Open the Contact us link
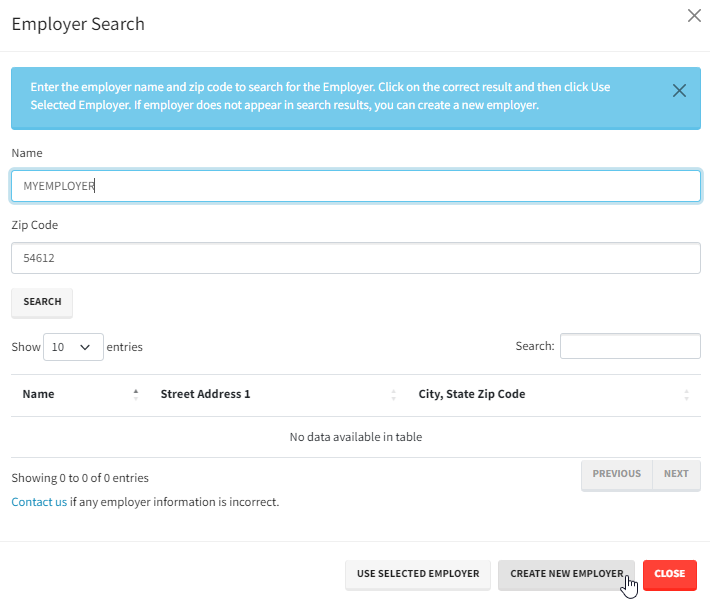The width and height of the screenshot is (710, 604). coord(39,502)
